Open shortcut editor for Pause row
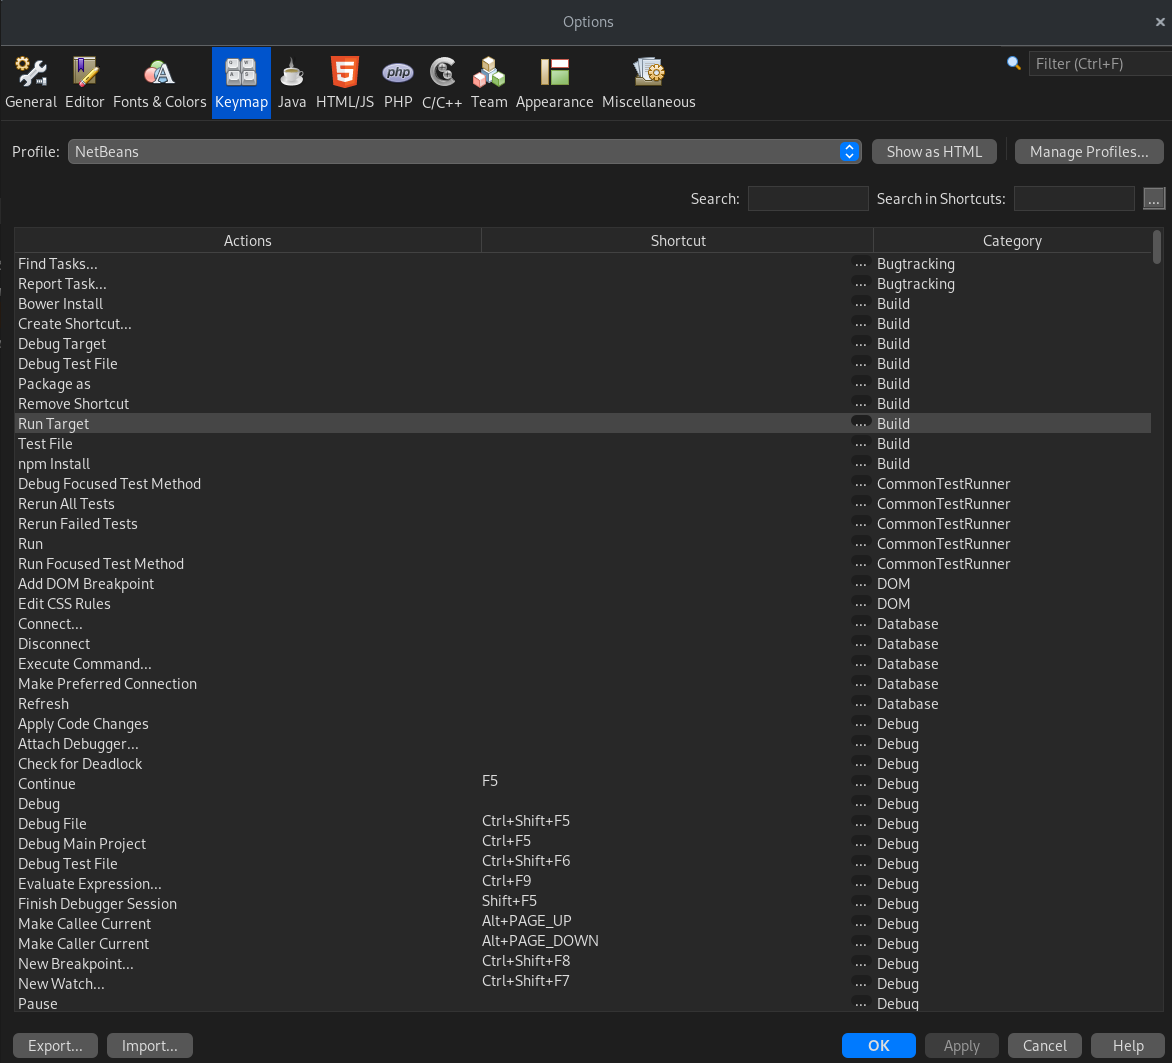Viewport: 1172px width, 1063px height. tap(860, 1004)
